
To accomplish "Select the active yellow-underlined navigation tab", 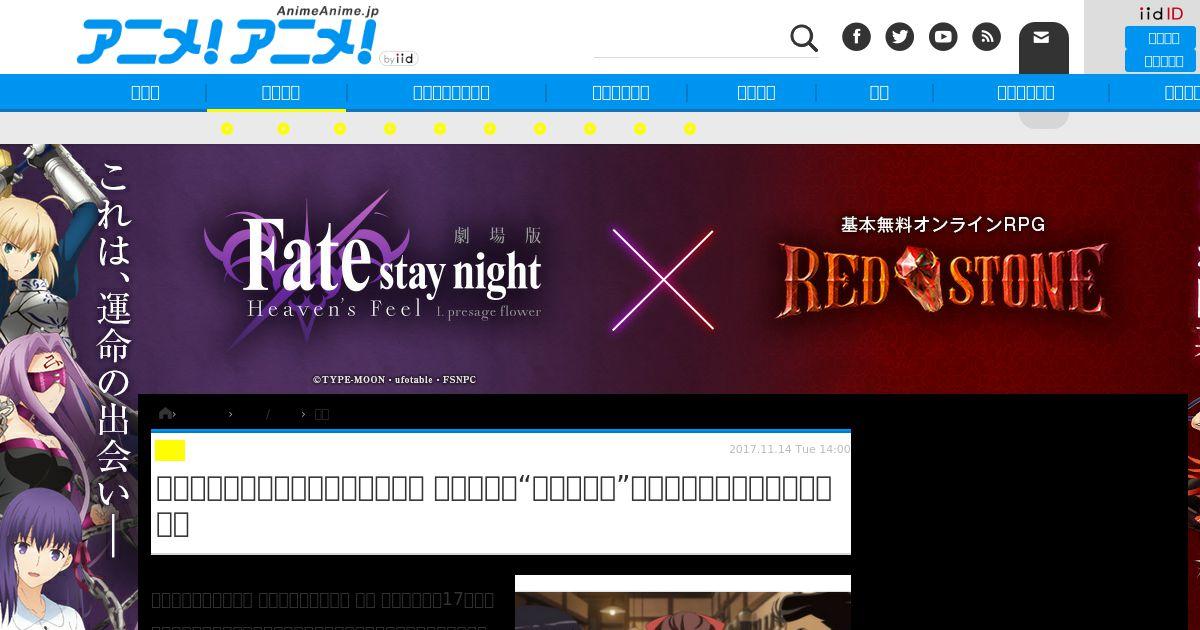I will pyautogui.click(x=276, y=93).
